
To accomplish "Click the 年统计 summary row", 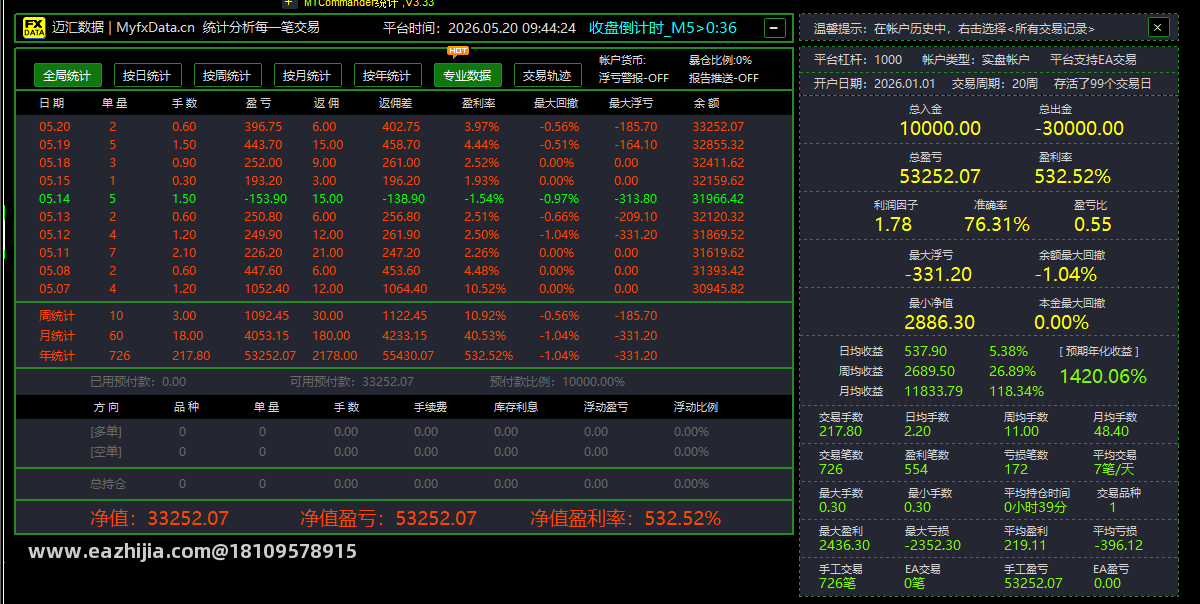I will pyautogui.click(x=404, y=355).
